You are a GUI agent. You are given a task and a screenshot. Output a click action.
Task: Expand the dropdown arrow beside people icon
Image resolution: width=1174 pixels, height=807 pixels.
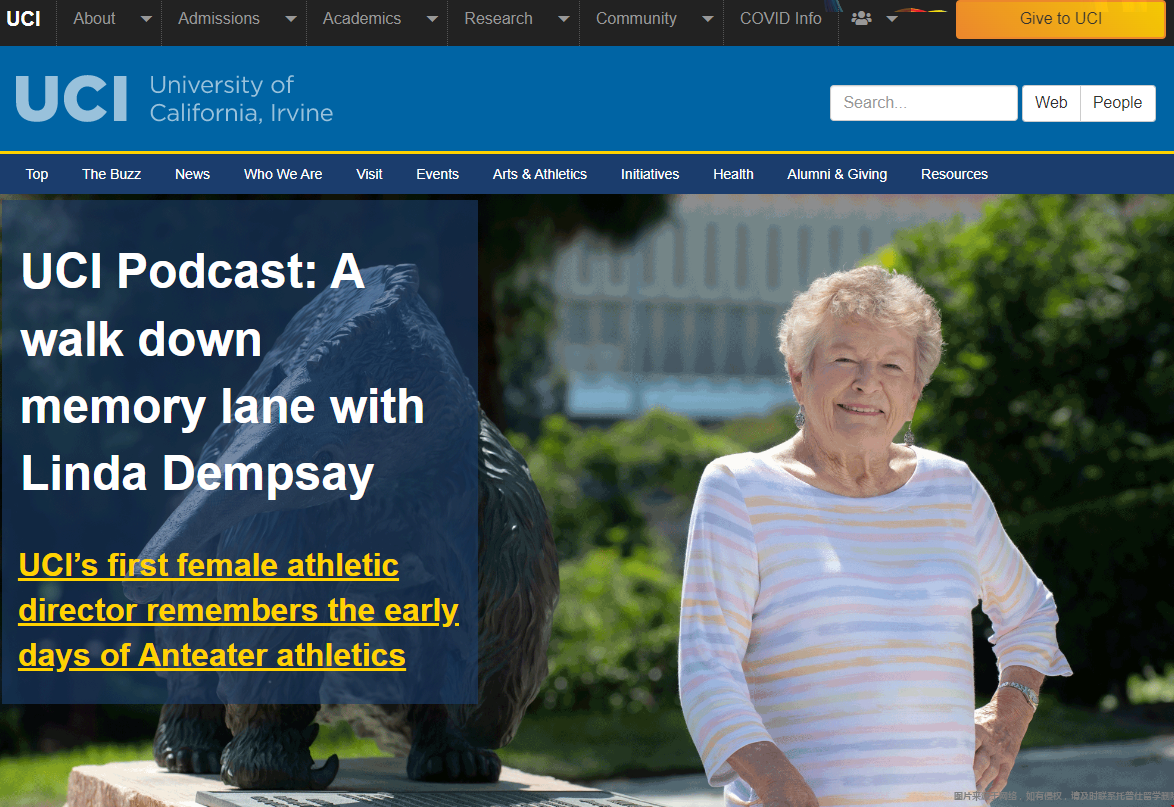pos(892,19)
